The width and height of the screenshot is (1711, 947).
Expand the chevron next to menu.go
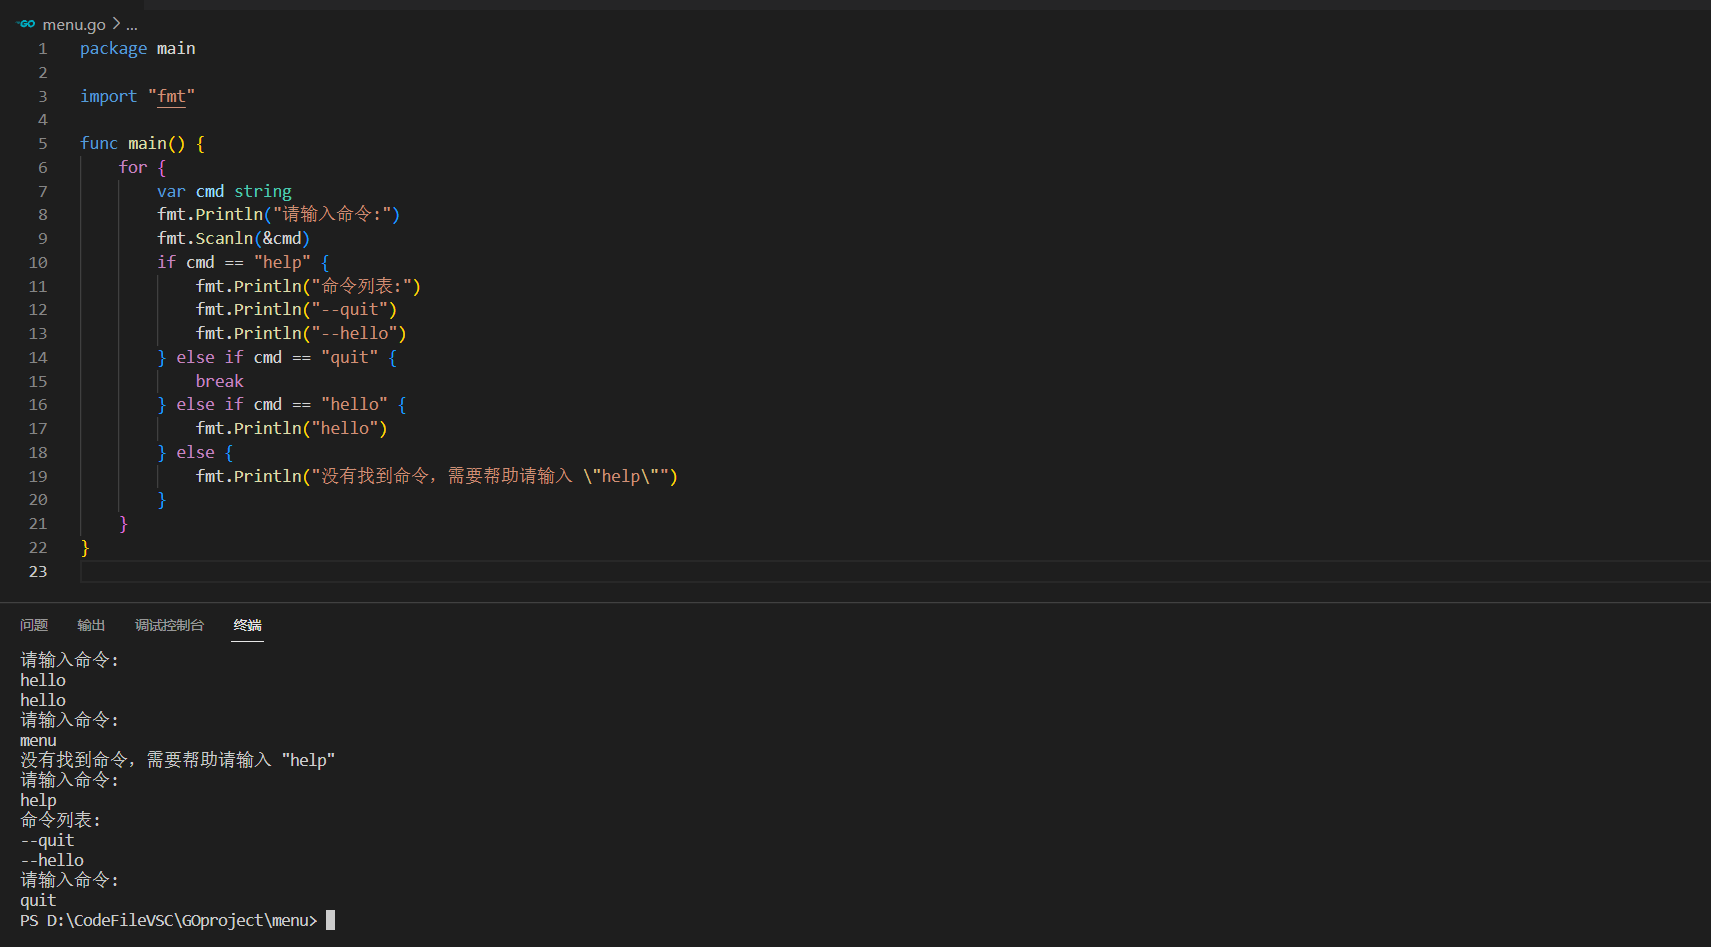pyautogui.click(x=115, y=24)
